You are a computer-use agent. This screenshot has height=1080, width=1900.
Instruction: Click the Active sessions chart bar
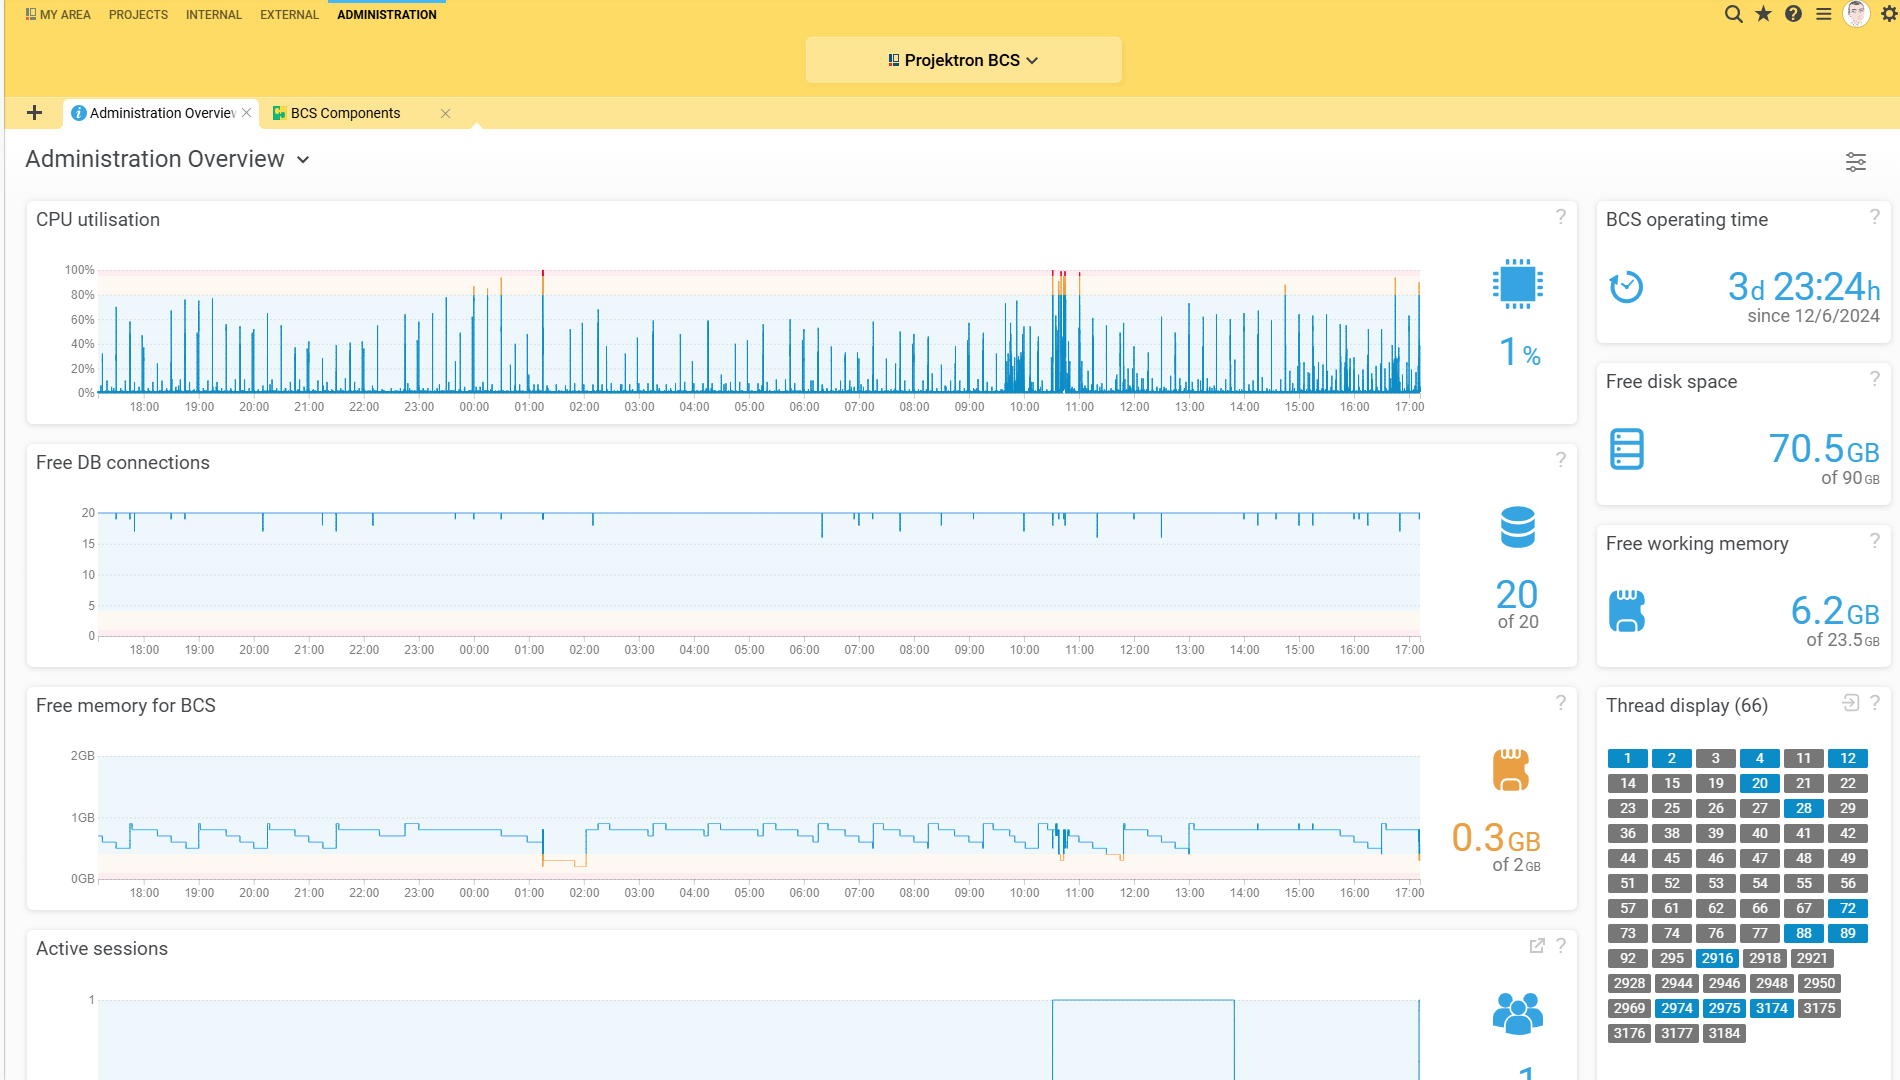point(1143,1040)
